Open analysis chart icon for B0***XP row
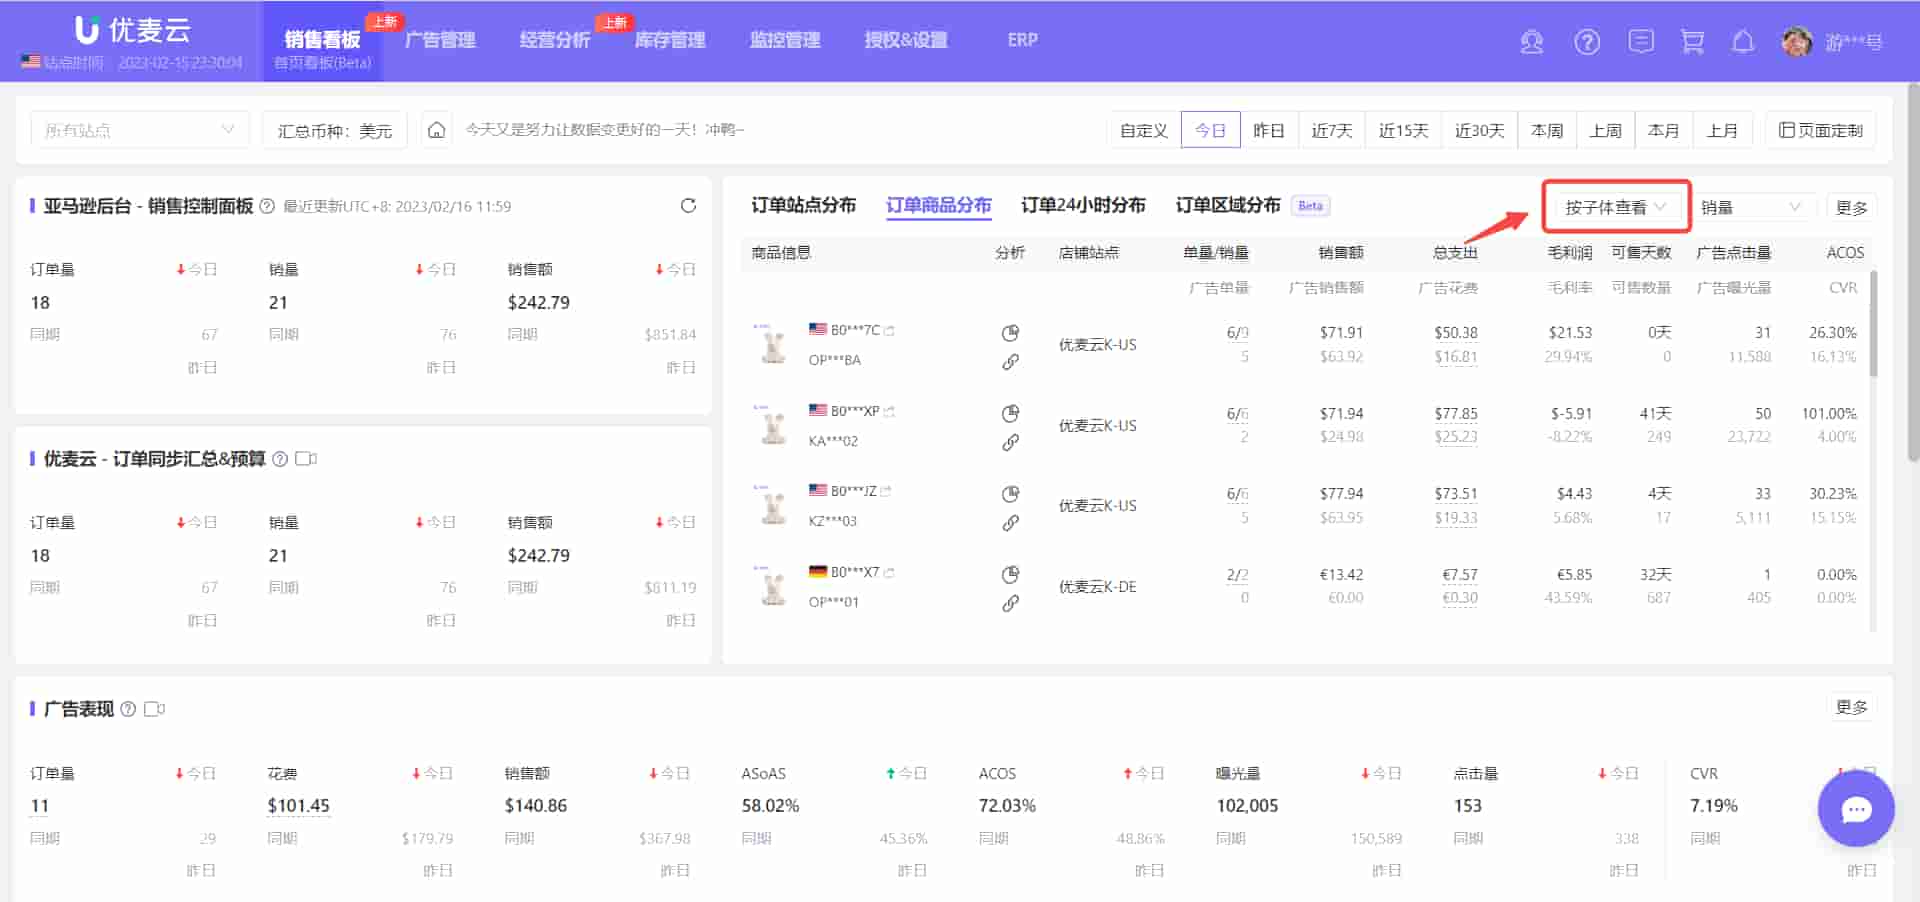1920x902 pixels. (1011, 414)
